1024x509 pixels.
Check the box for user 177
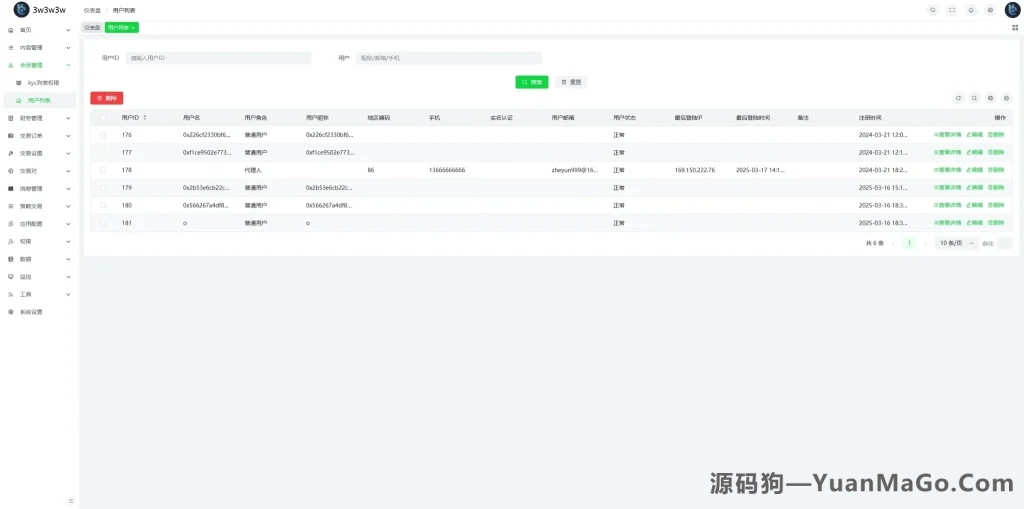tap(103, 152)
